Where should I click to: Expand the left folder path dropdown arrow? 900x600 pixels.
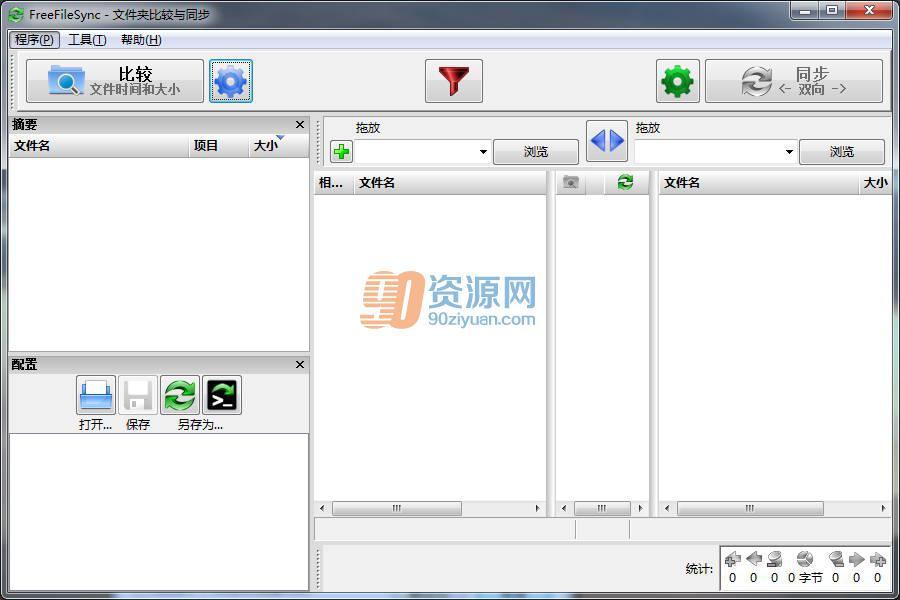point(483,152)
